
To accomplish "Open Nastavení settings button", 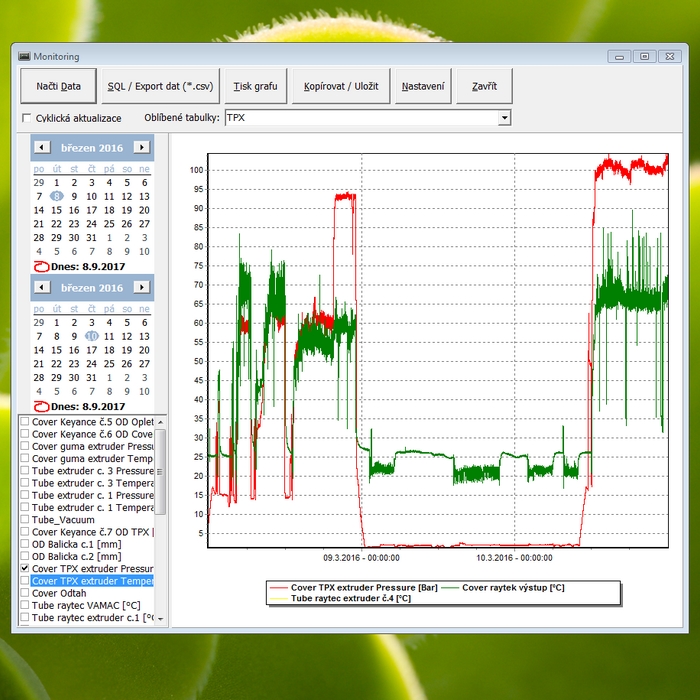I will [x=423, y=86].
